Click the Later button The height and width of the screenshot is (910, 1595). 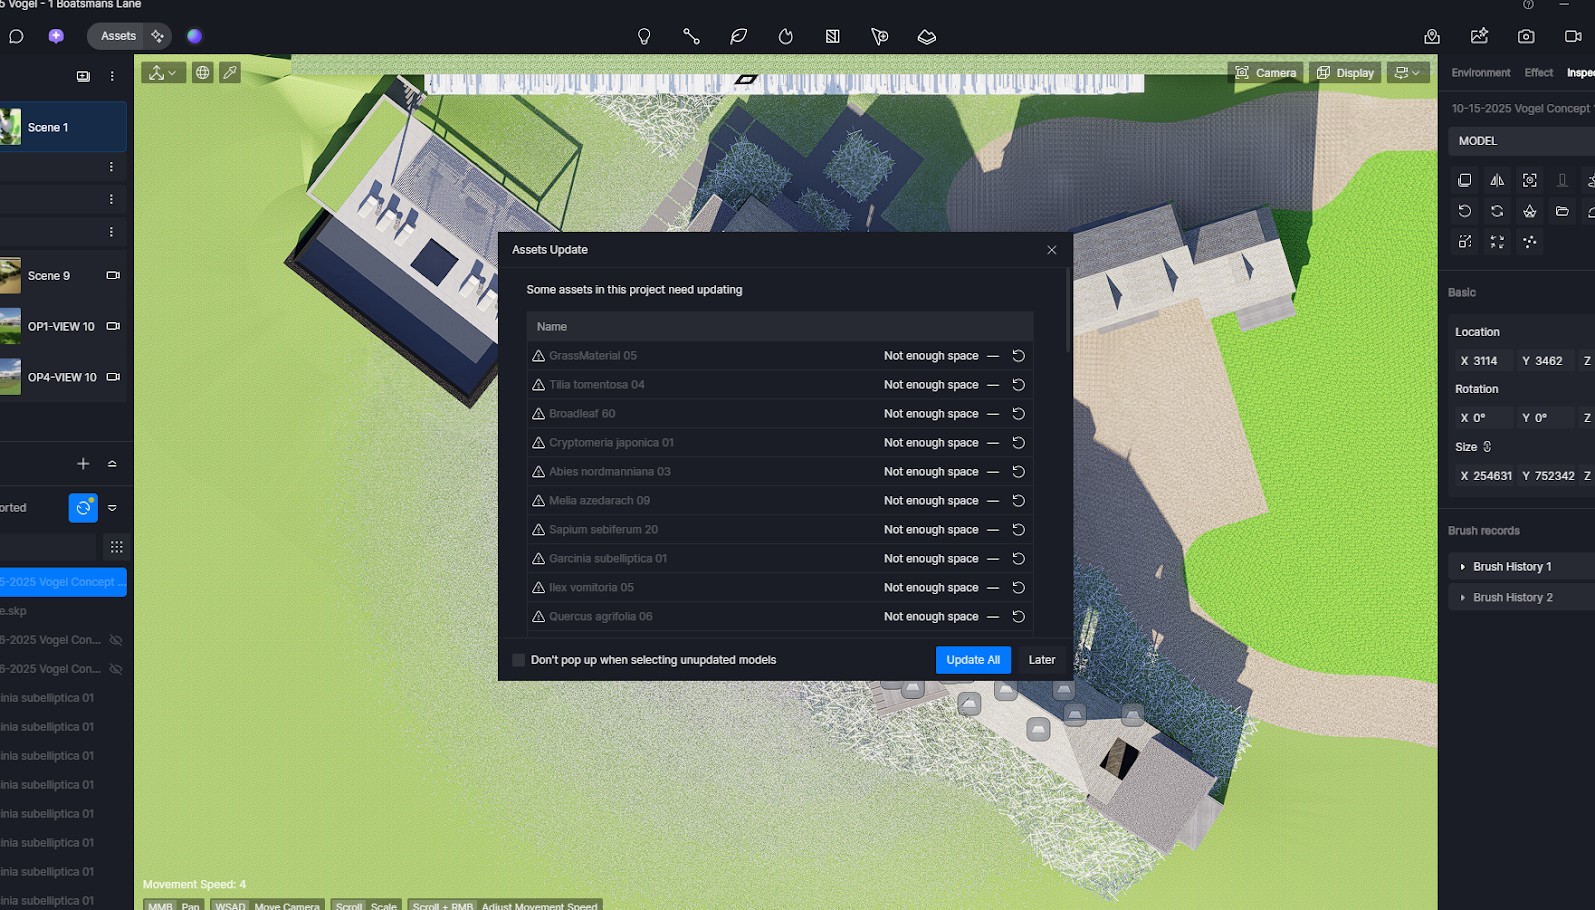pyautogui.click(x=1041, y=660)
